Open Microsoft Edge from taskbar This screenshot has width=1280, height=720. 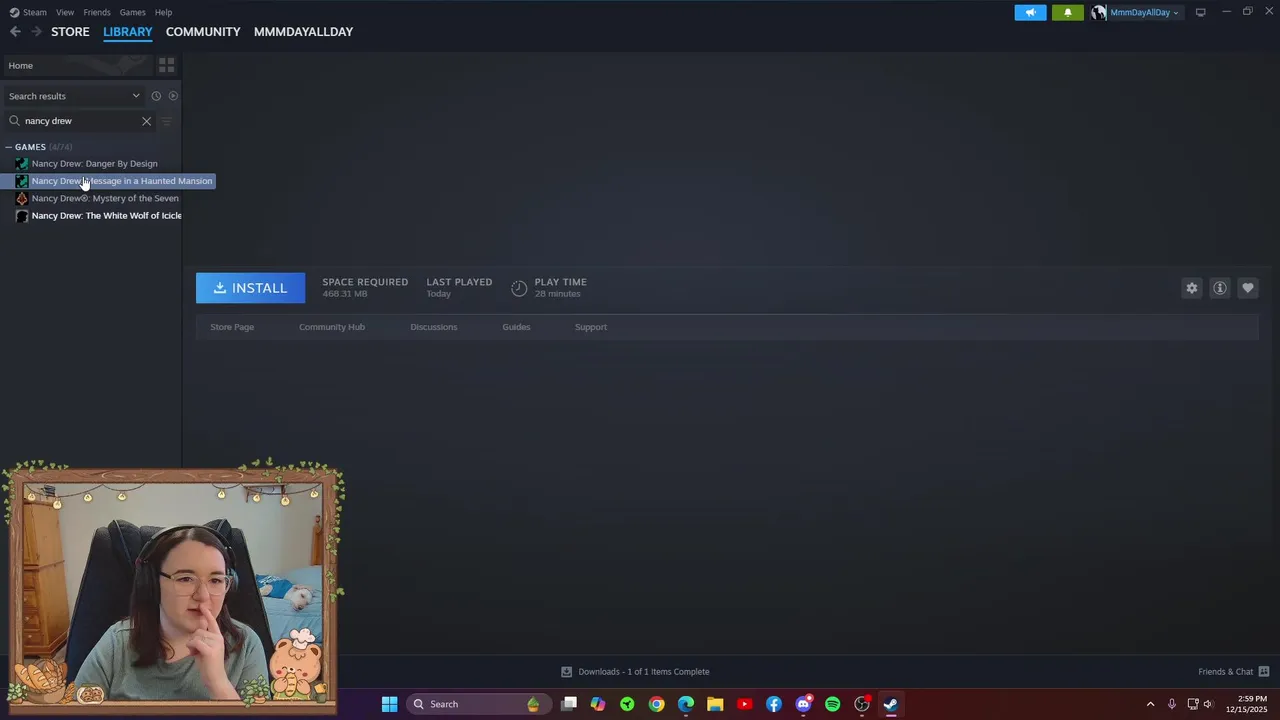686,704
